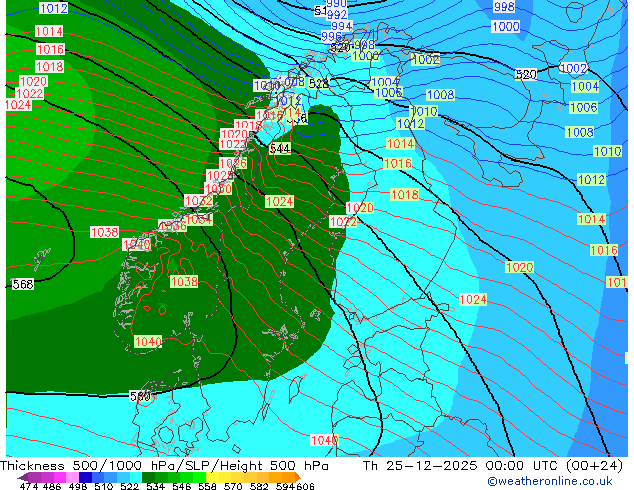Click the blue '994' isobar label
Viewport: 634px width, 490px height.
342,26
